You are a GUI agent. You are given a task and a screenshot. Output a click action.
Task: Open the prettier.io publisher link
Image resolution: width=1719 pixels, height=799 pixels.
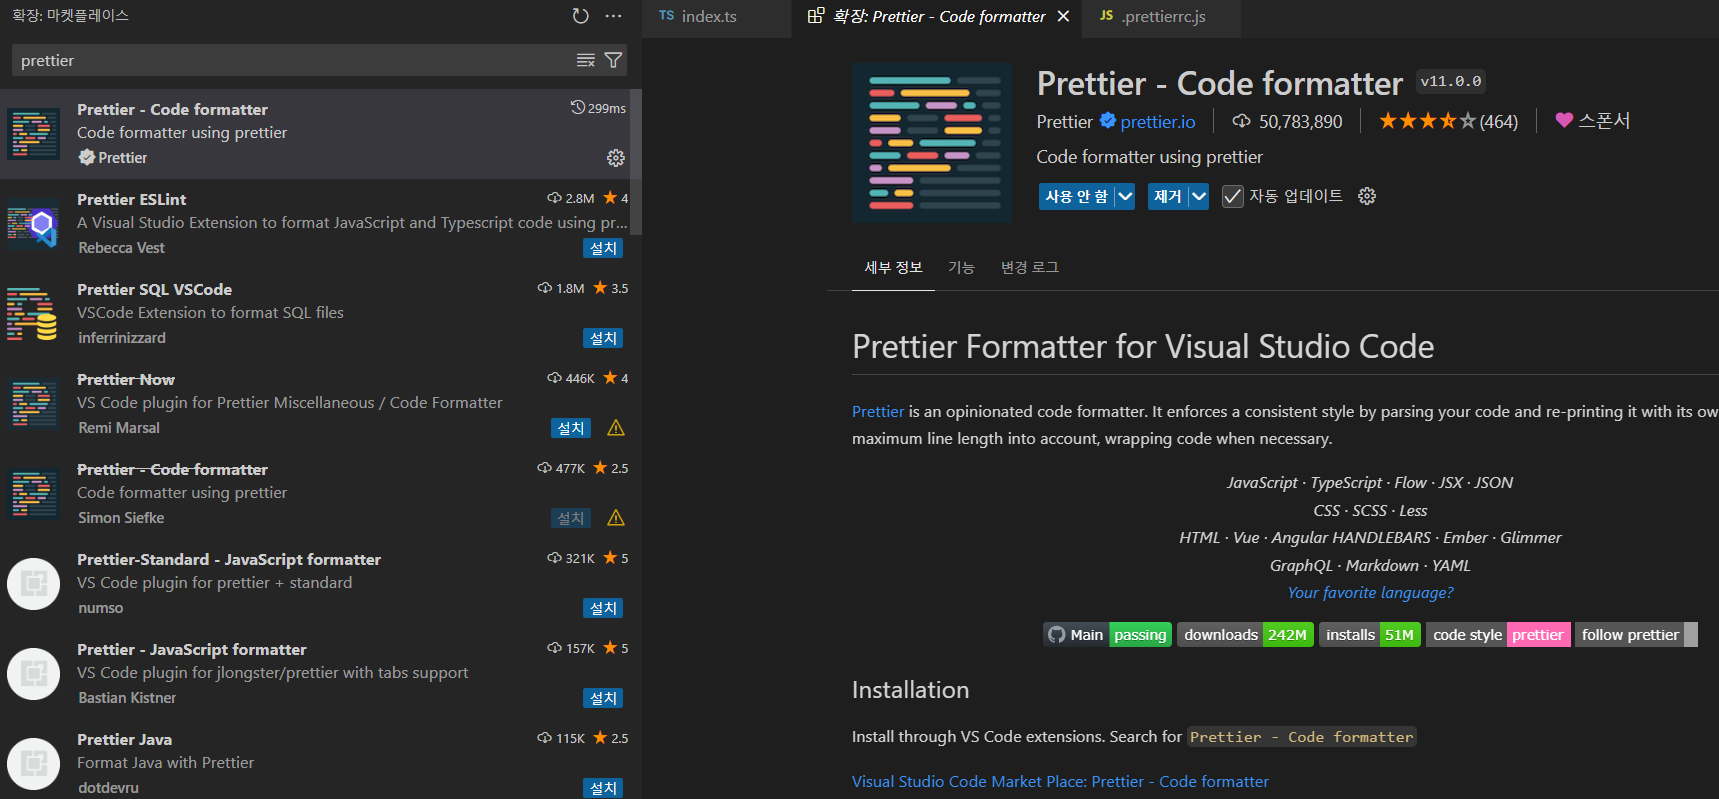(x=1158, y=121)
